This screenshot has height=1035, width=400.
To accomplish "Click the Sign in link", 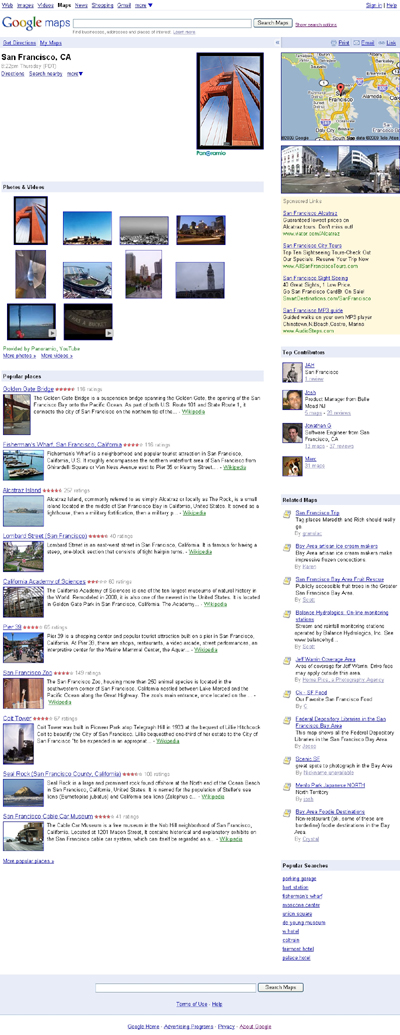I will (374, 5).
